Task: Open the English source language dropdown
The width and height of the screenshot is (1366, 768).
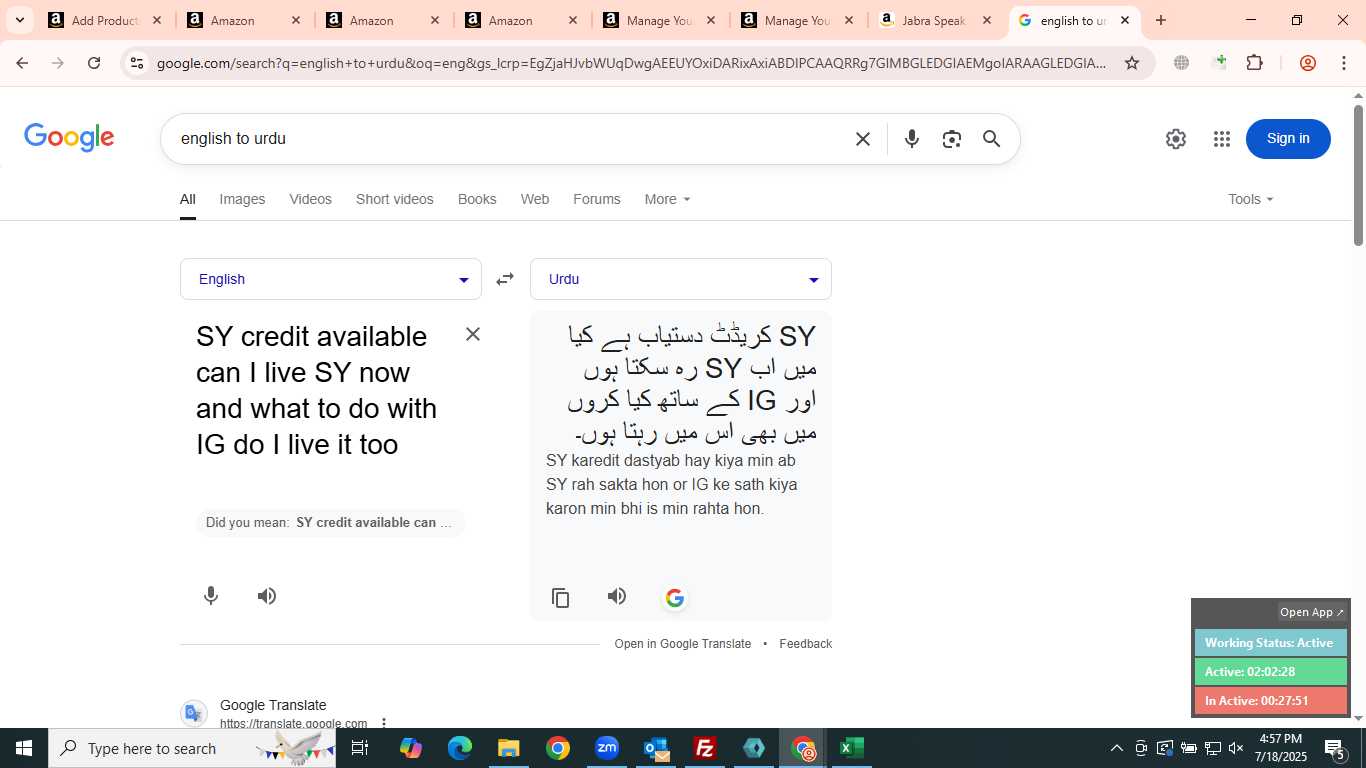Action: [x=331, y=279]
